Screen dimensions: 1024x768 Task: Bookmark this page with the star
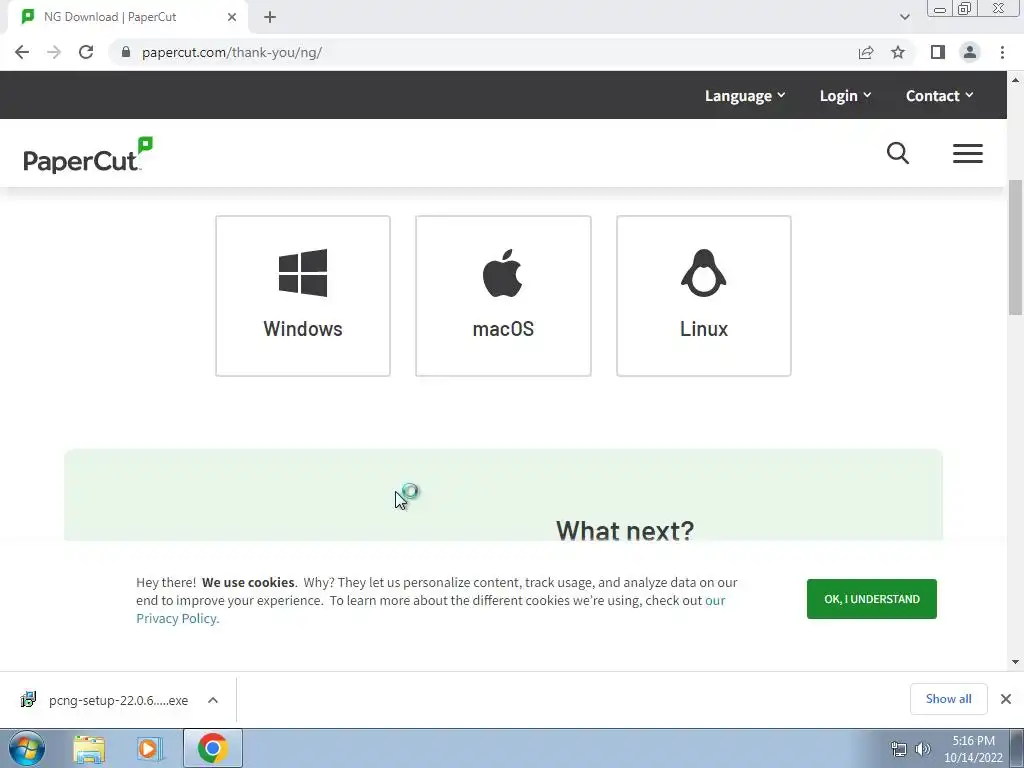tap(898, 52)
